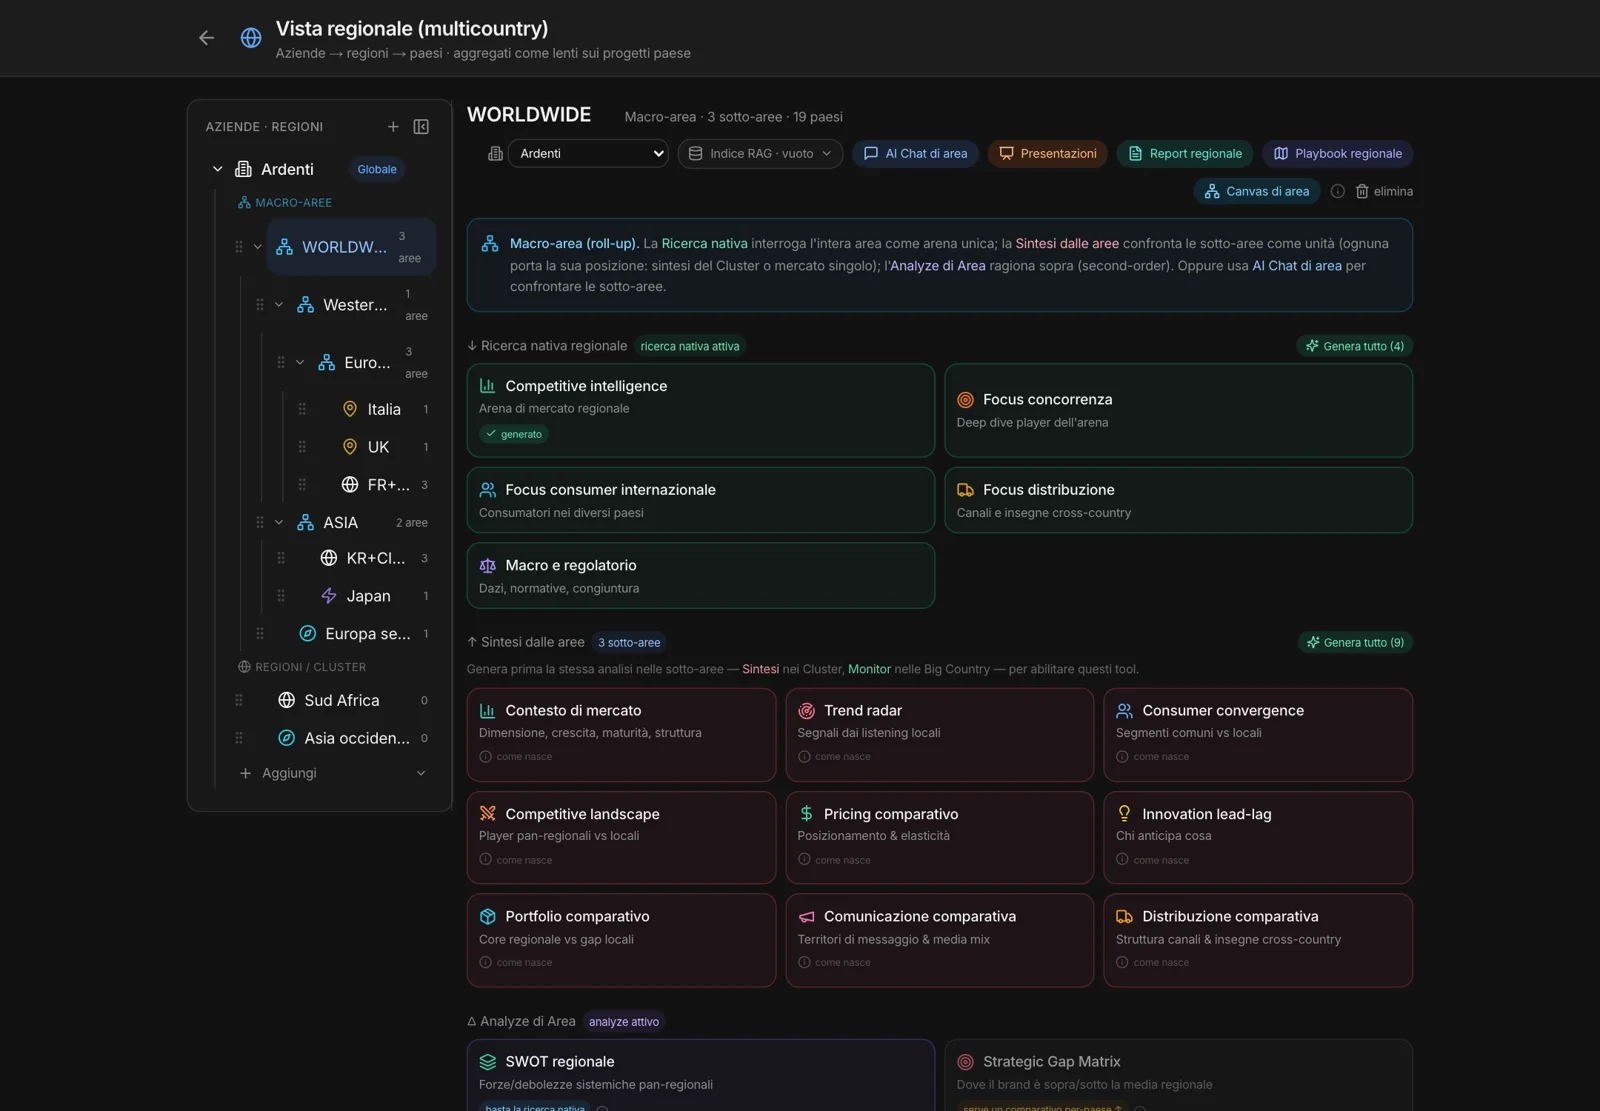Open Trend radar card
1600x1111 pixels.
pyautogui.click(x=939, y=734)
